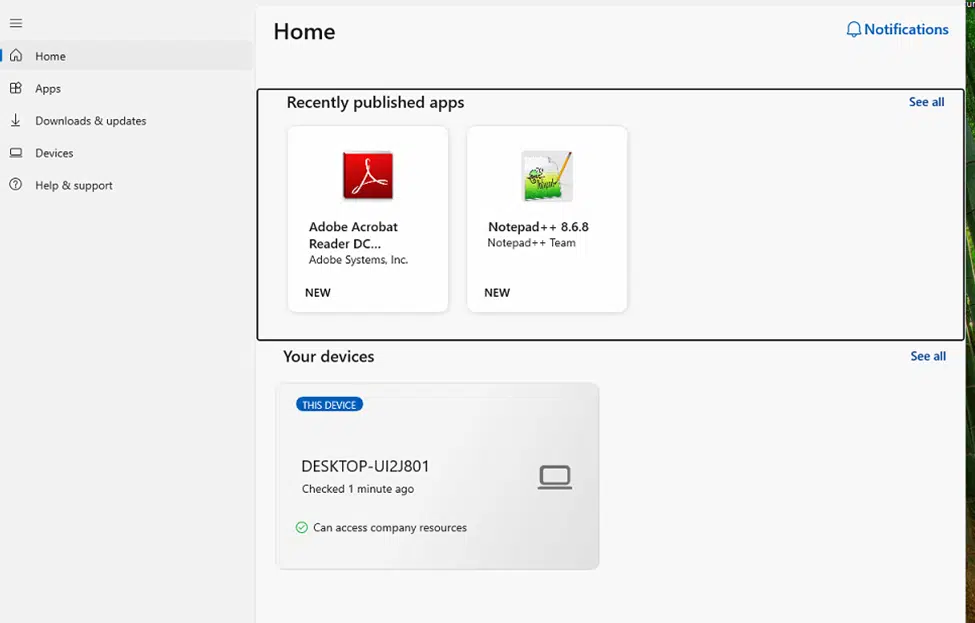Image resolution: width=975 pixels, height=623 pixels.
Task: Open the Notifications text link
Action: point(906,30)
